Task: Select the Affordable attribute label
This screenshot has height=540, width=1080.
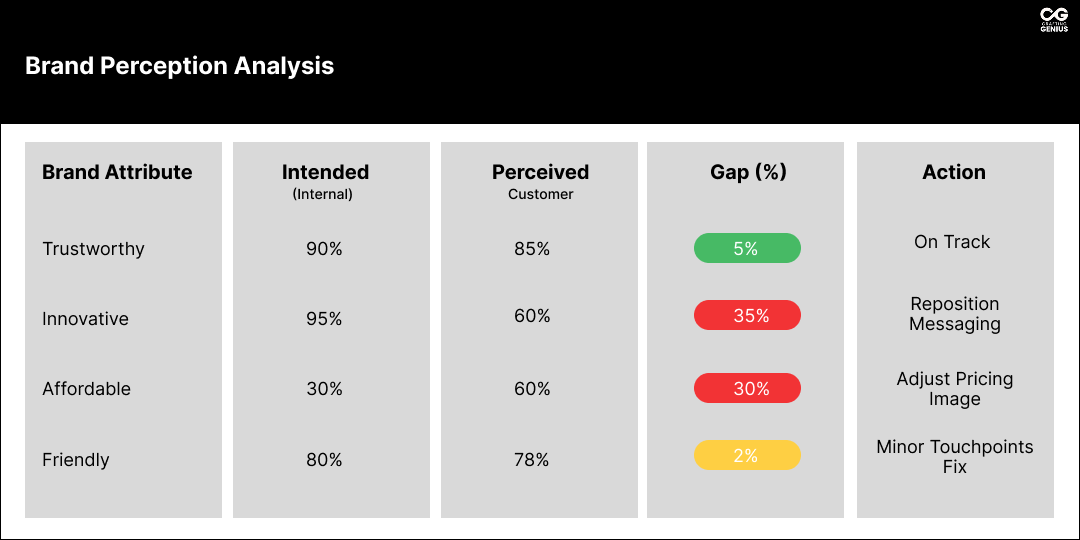Action: (x=86, y=389)
